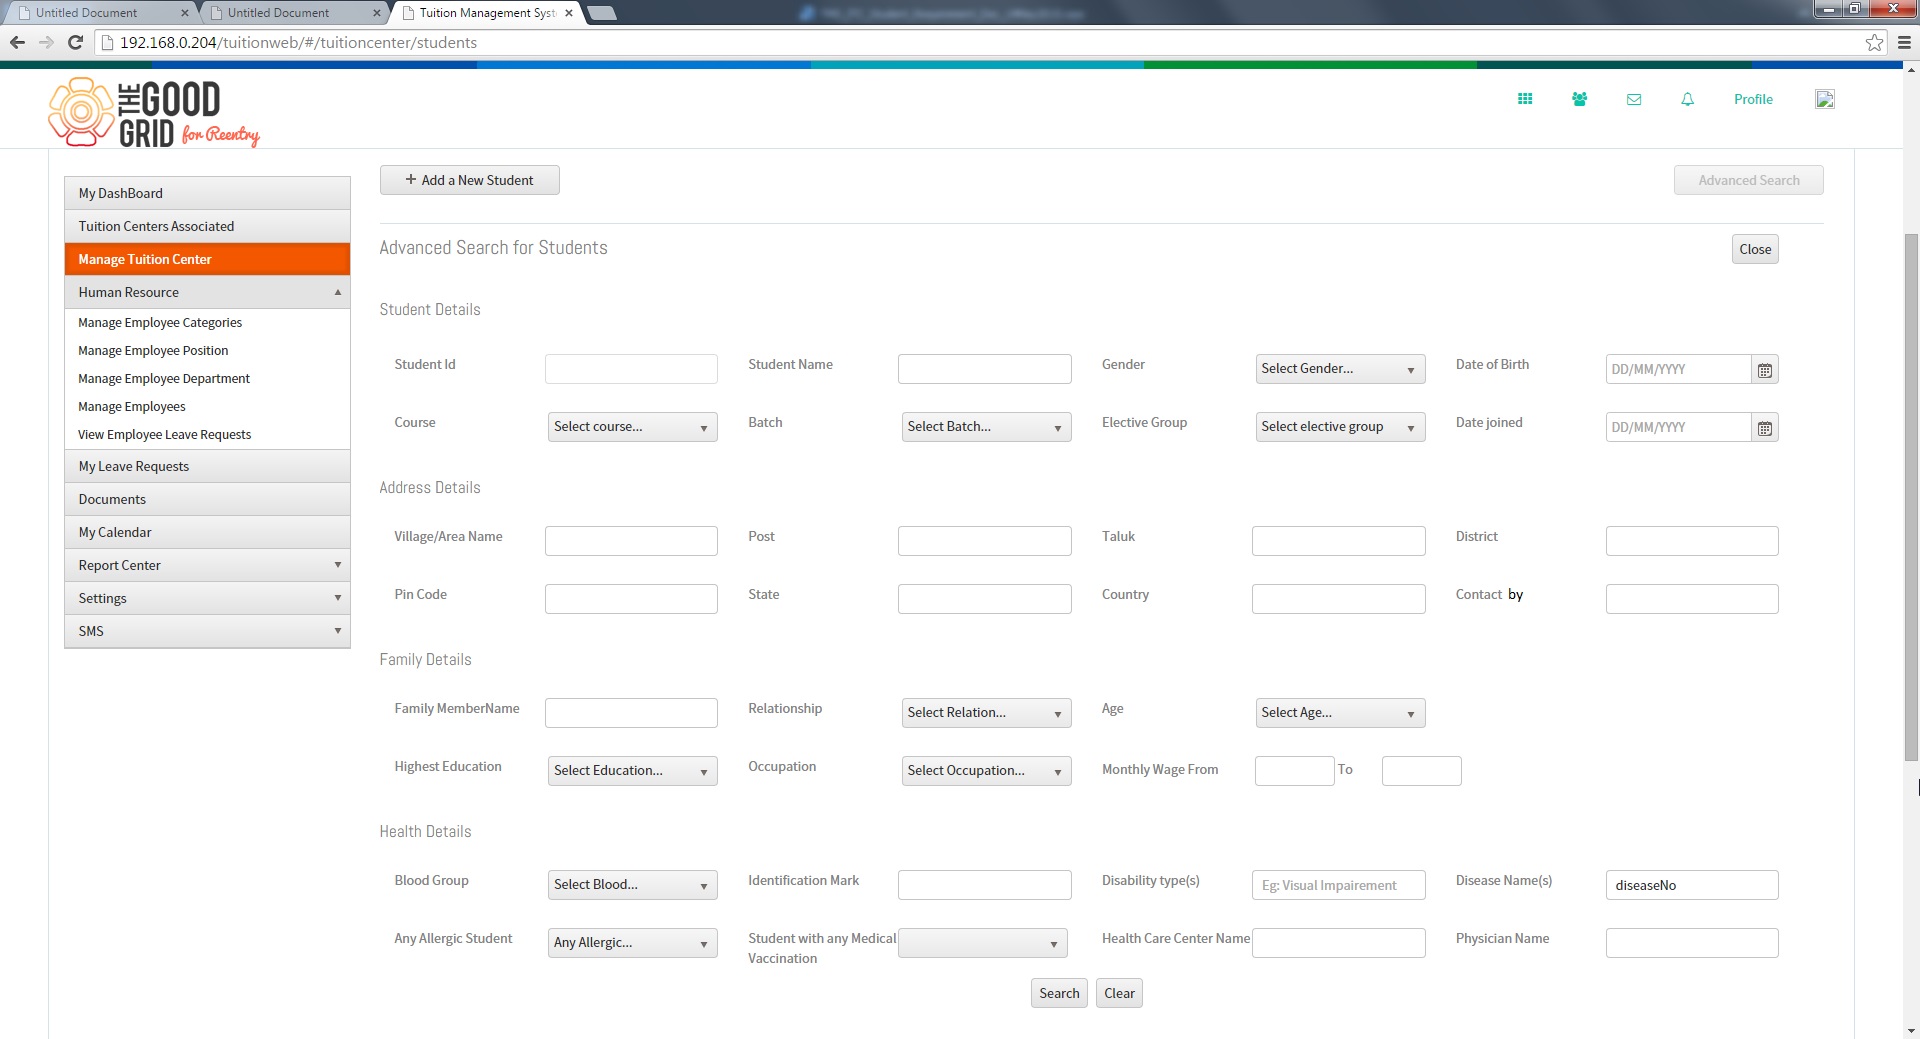This screenshot has height=1039, width=1920.
Task: Bookmark this page with the star icon
Action: [1874, 42]
